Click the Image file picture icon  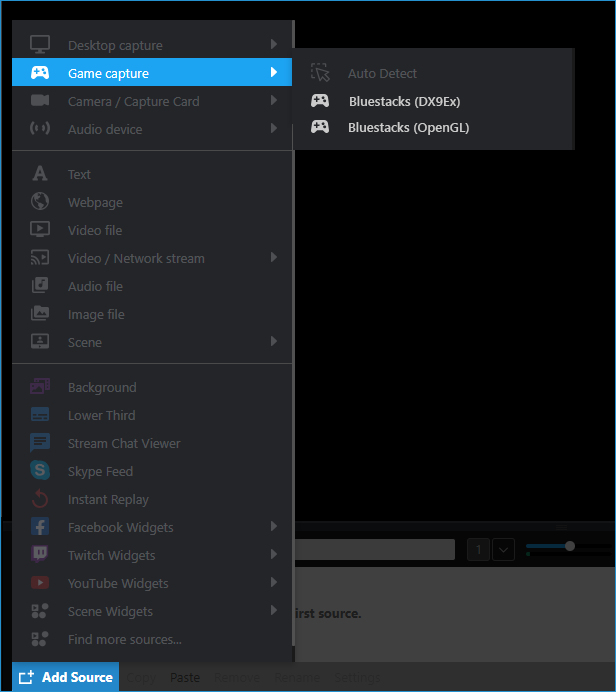point(40,313)
